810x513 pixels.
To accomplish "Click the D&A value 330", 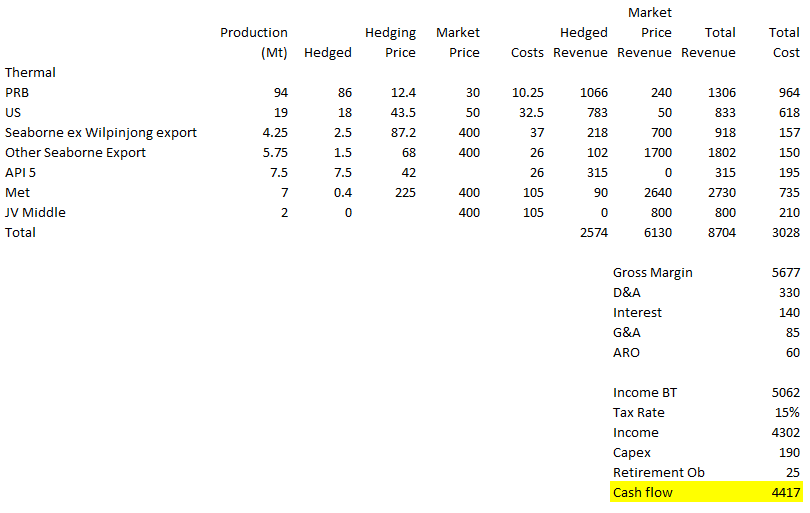I will point(789,292).
